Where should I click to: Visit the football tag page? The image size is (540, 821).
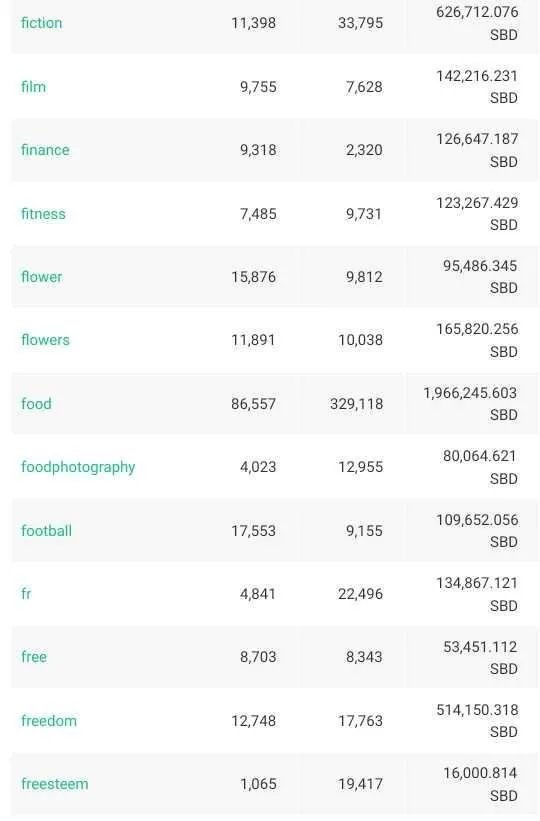point(46,530)
